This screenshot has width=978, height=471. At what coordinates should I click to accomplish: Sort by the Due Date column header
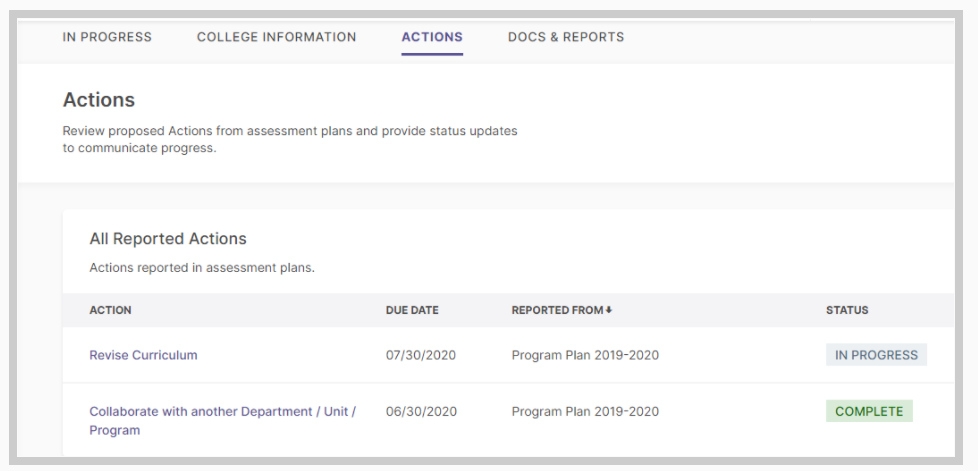click(412, 310)
